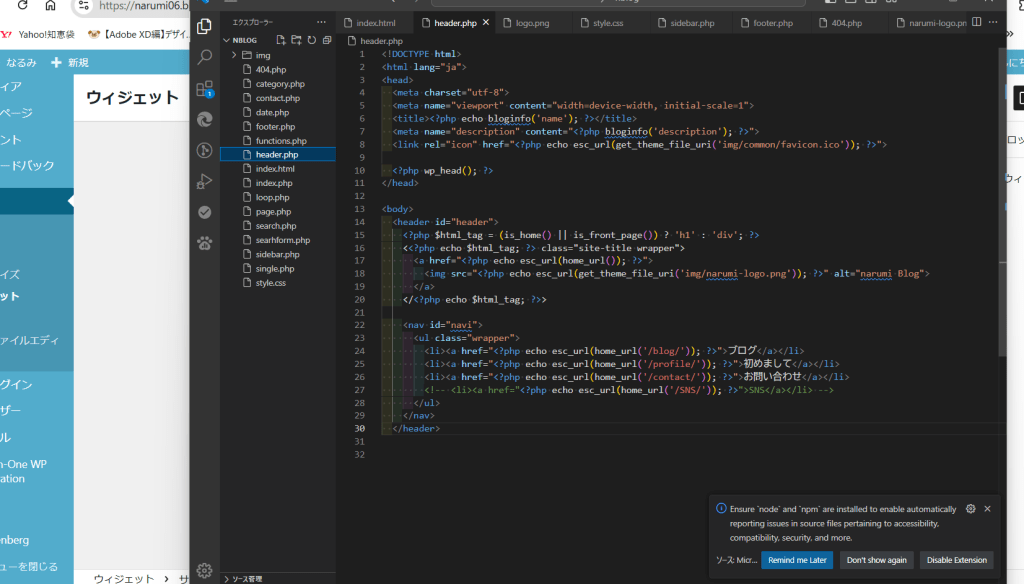
Task: Open the Extensions view with badge
Action: pos(205,88)
